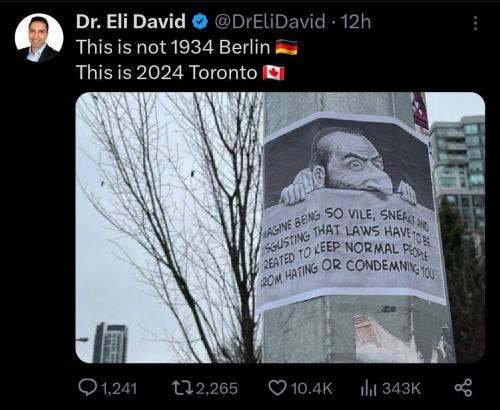
Task: Open the share icon menu
Action: [x=463, y=388]
